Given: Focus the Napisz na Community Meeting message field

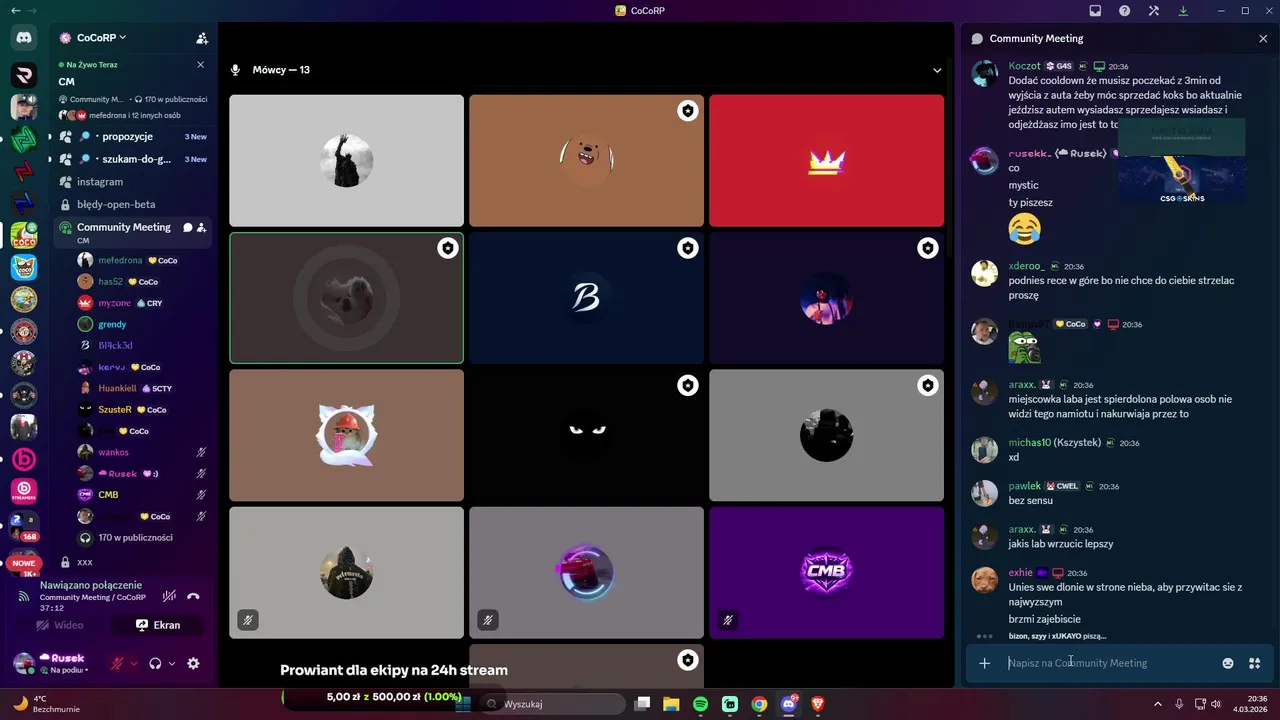Looking at the screenshot, I should click(x=1110, y=663).
